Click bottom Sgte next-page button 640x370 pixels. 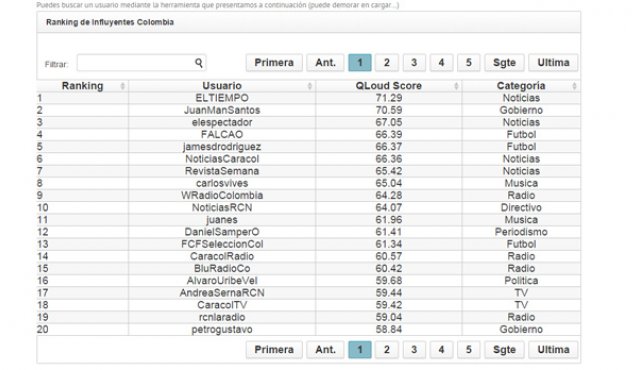[x=504, y=350]
